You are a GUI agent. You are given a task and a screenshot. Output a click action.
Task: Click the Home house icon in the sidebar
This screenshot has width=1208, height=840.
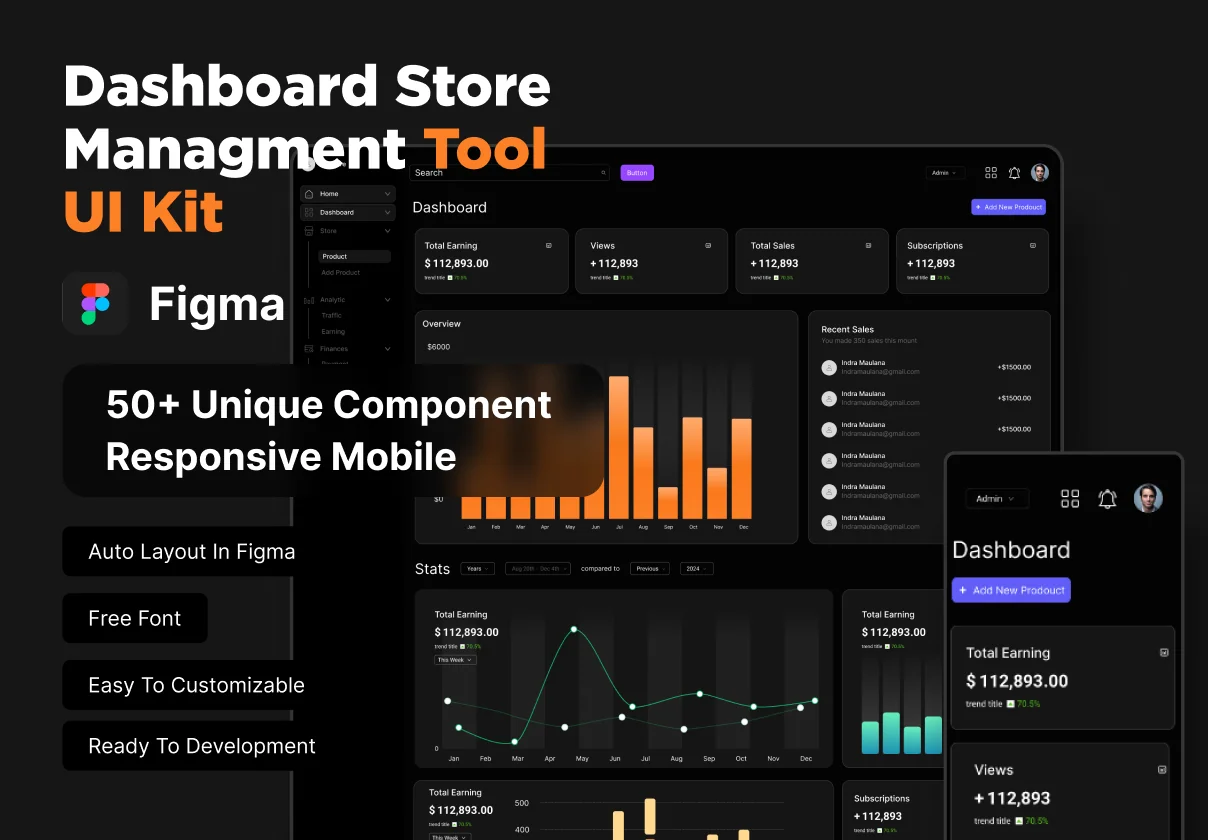coord(309,194)
